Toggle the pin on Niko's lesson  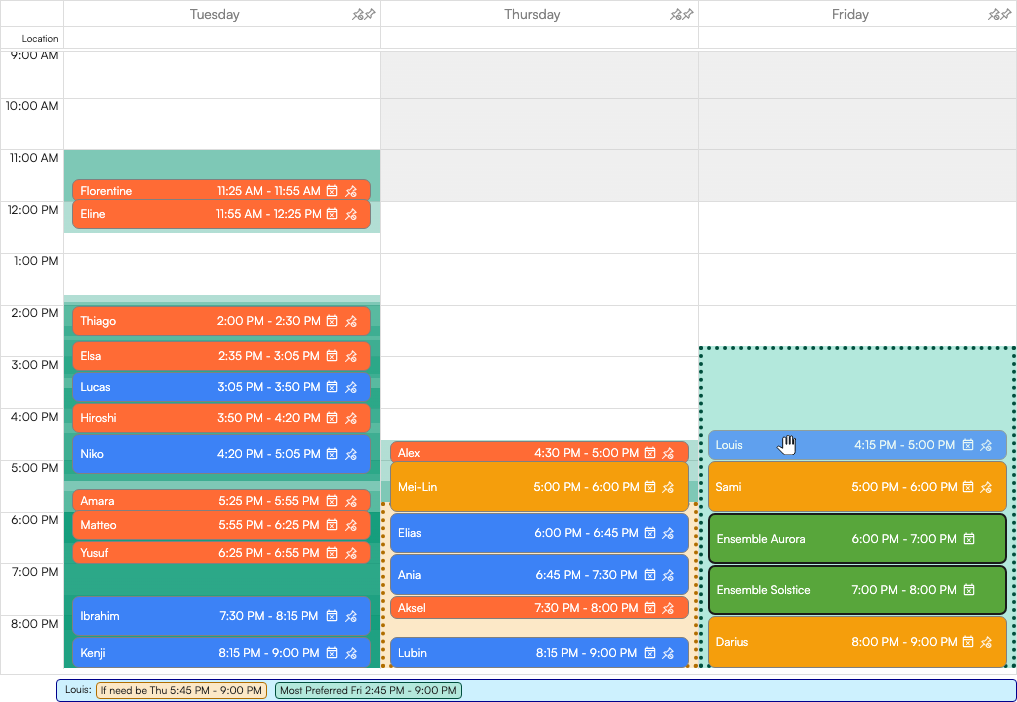pos(351,454)
